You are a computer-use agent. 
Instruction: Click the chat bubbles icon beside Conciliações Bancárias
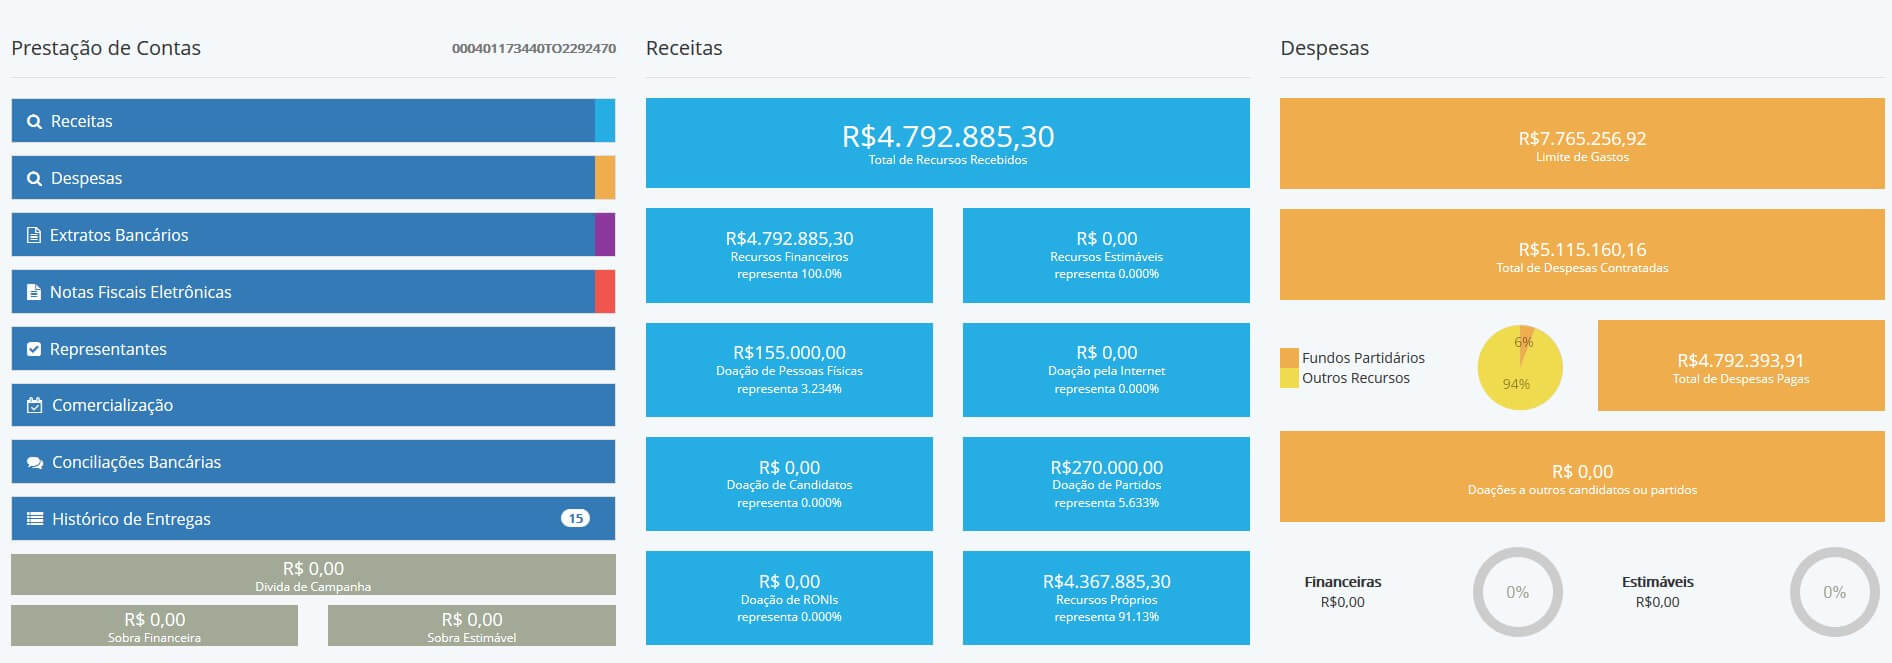pos(35,462)
